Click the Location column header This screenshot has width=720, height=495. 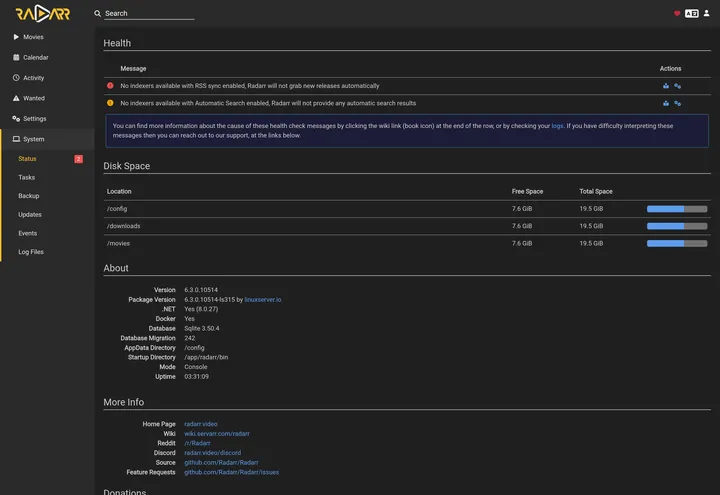pos(119,191)
